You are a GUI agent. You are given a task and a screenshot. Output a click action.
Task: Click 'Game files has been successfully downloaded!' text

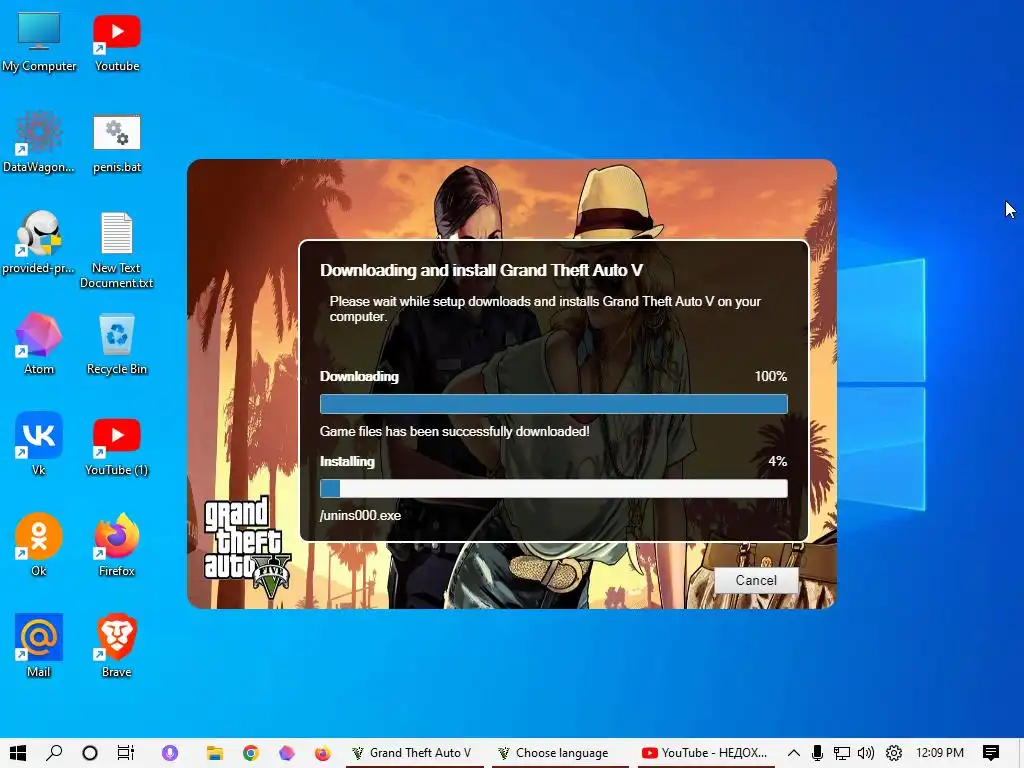(455, 432)
